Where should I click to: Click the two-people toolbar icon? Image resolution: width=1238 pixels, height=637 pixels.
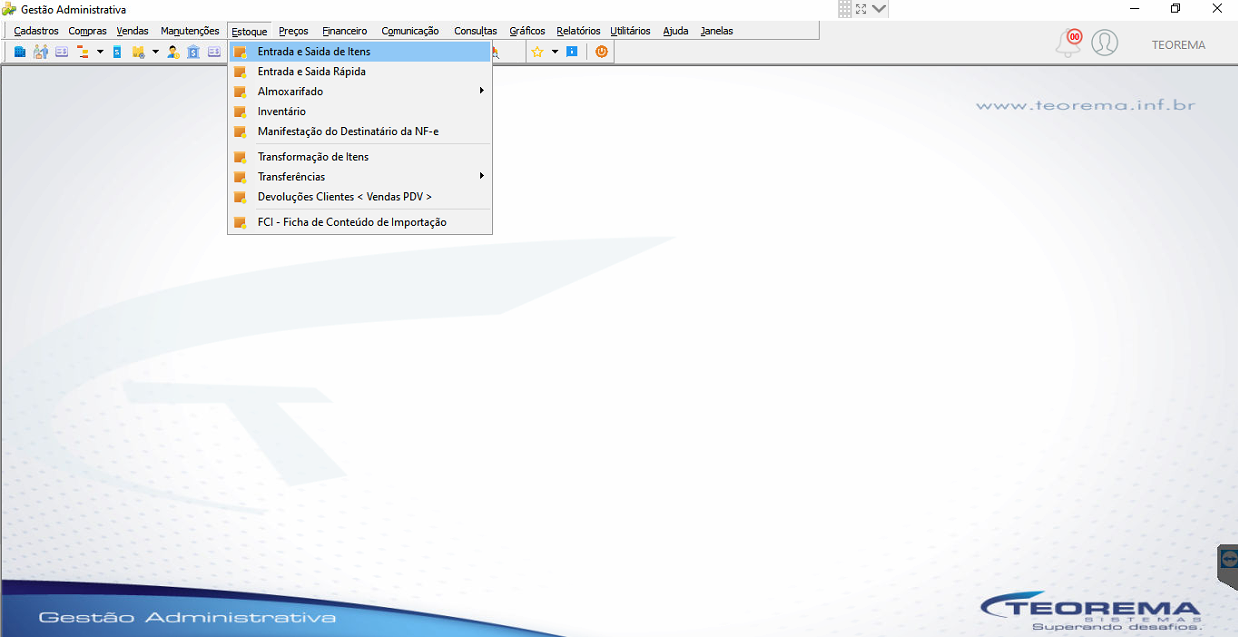tap(40, 51)
